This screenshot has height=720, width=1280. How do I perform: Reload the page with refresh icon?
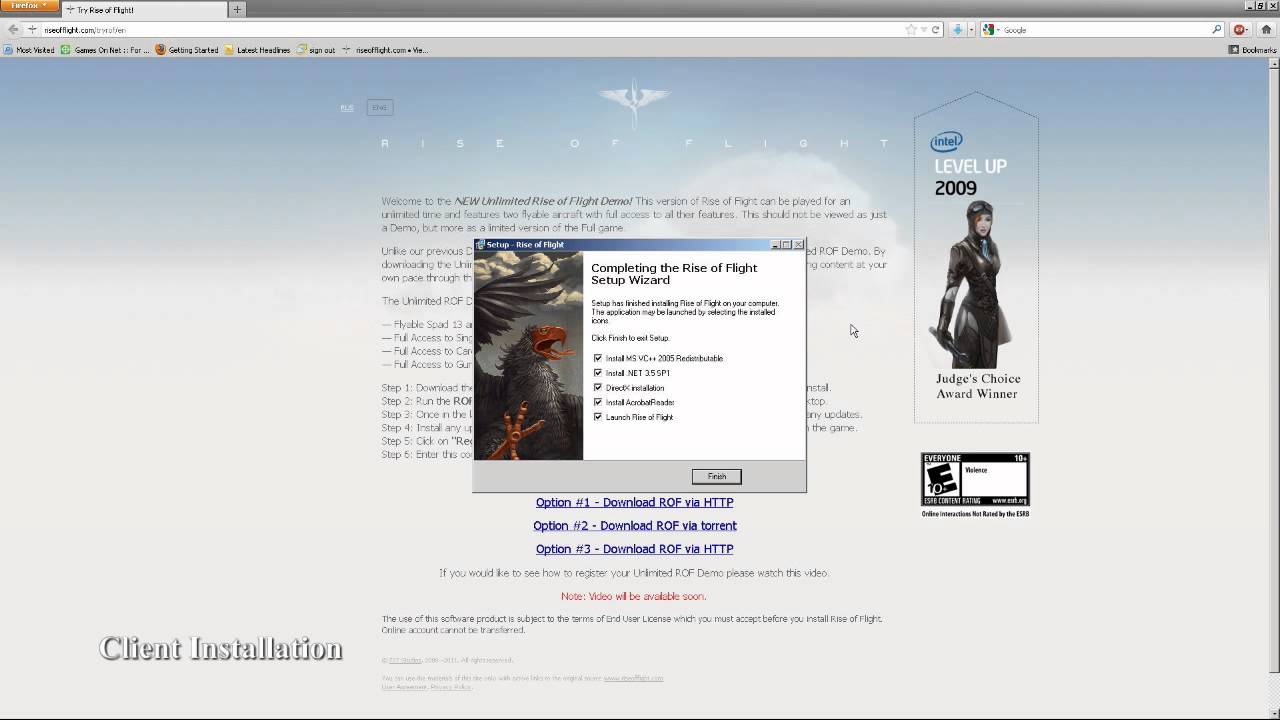point(935,30)
